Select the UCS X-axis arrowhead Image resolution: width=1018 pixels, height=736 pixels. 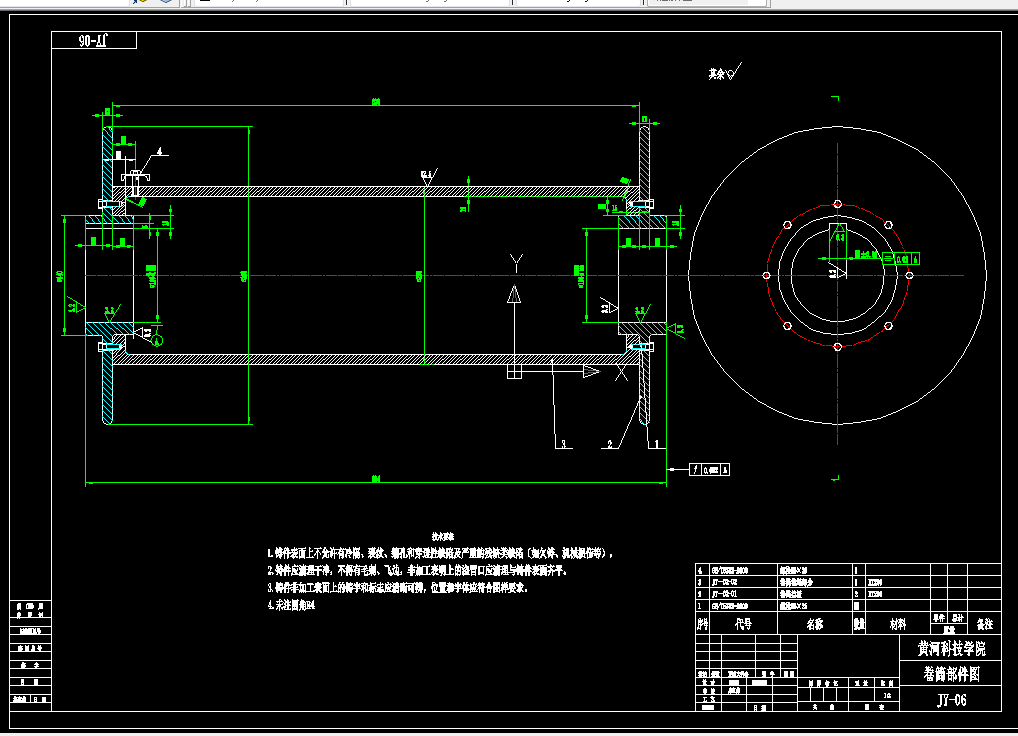[x=591, y=371]
